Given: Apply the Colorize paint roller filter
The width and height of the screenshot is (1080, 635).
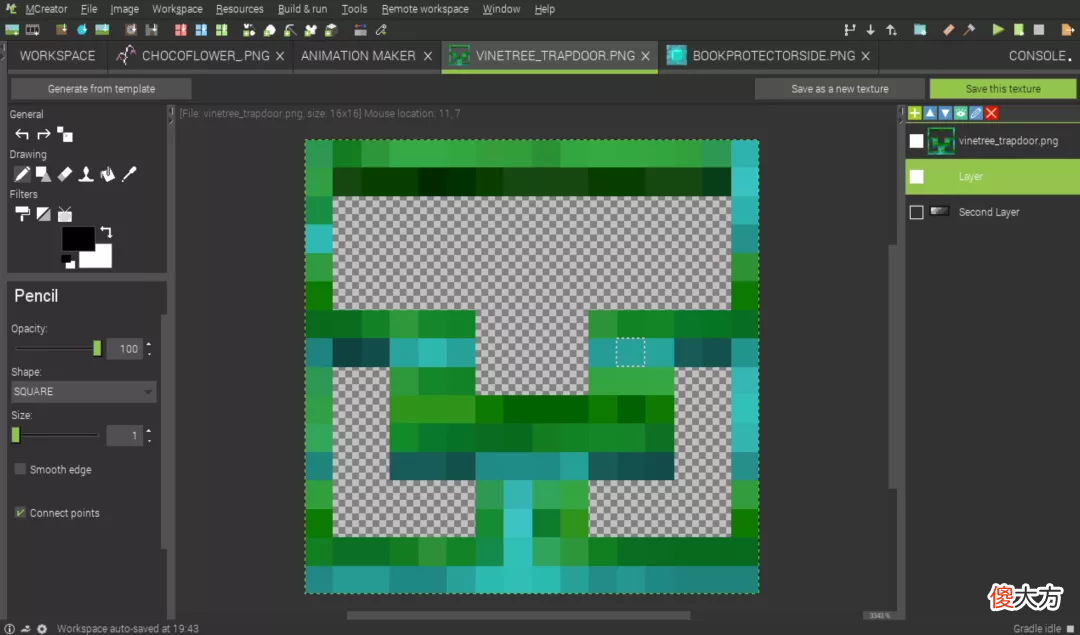Looking at the screenshot, I should (x=22, y=214).
